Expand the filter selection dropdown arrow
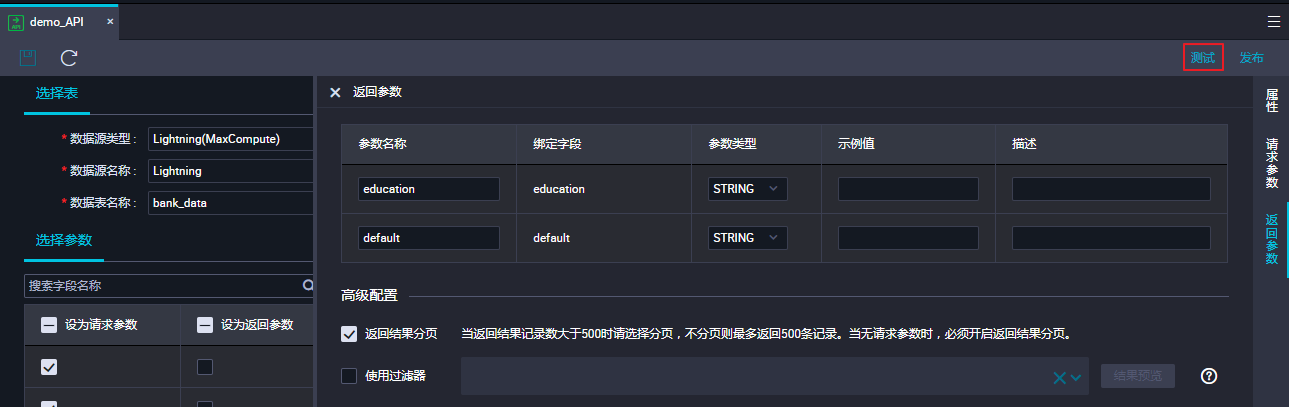Viewport: 1289px width, 407px height. pos(1076,377)
